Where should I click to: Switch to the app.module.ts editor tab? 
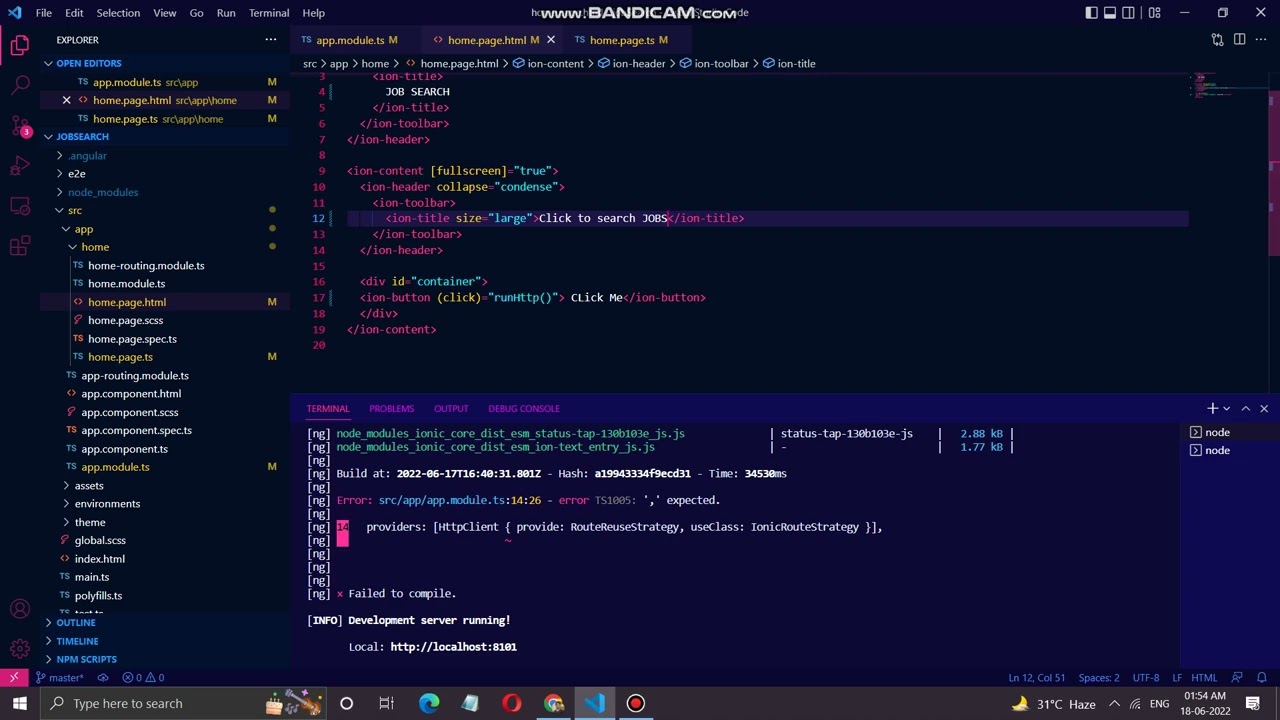350,40
